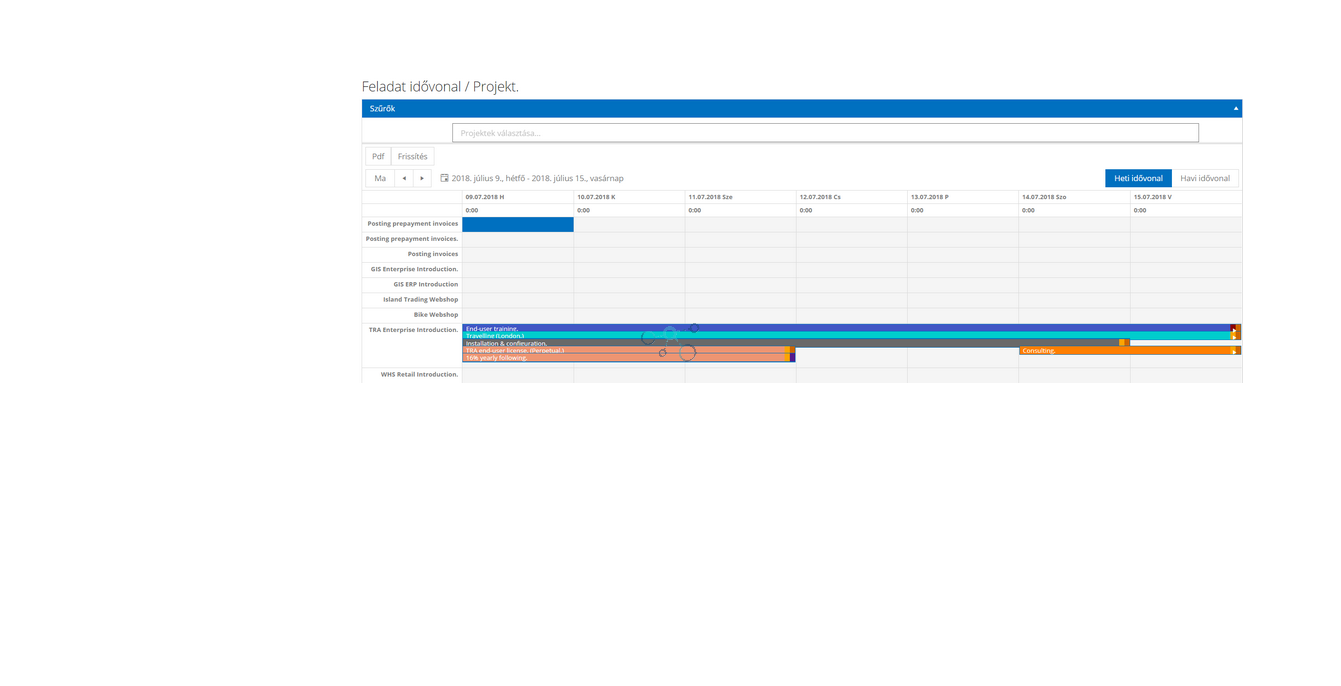
Task: Collapse the Szűrők filter panel
Action: [x=1235, y=108]
